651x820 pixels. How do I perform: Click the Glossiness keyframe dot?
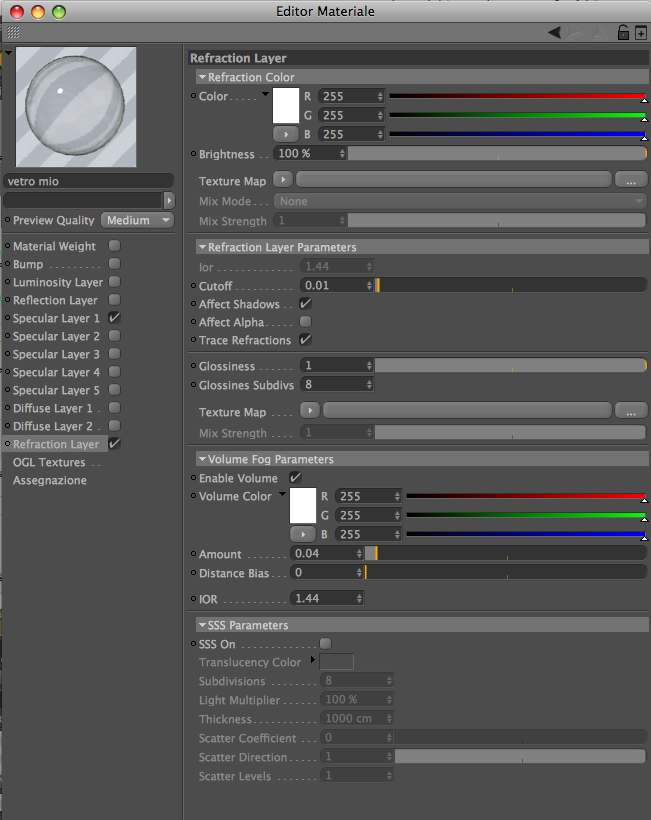tap(193, 366)
